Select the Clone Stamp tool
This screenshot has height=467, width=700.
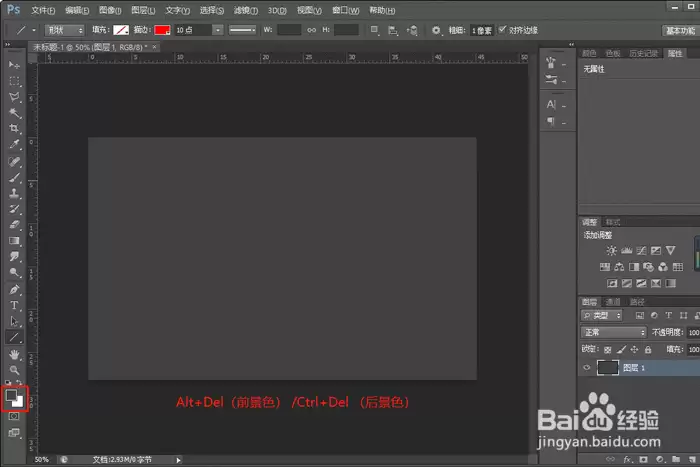click(14, 193)
